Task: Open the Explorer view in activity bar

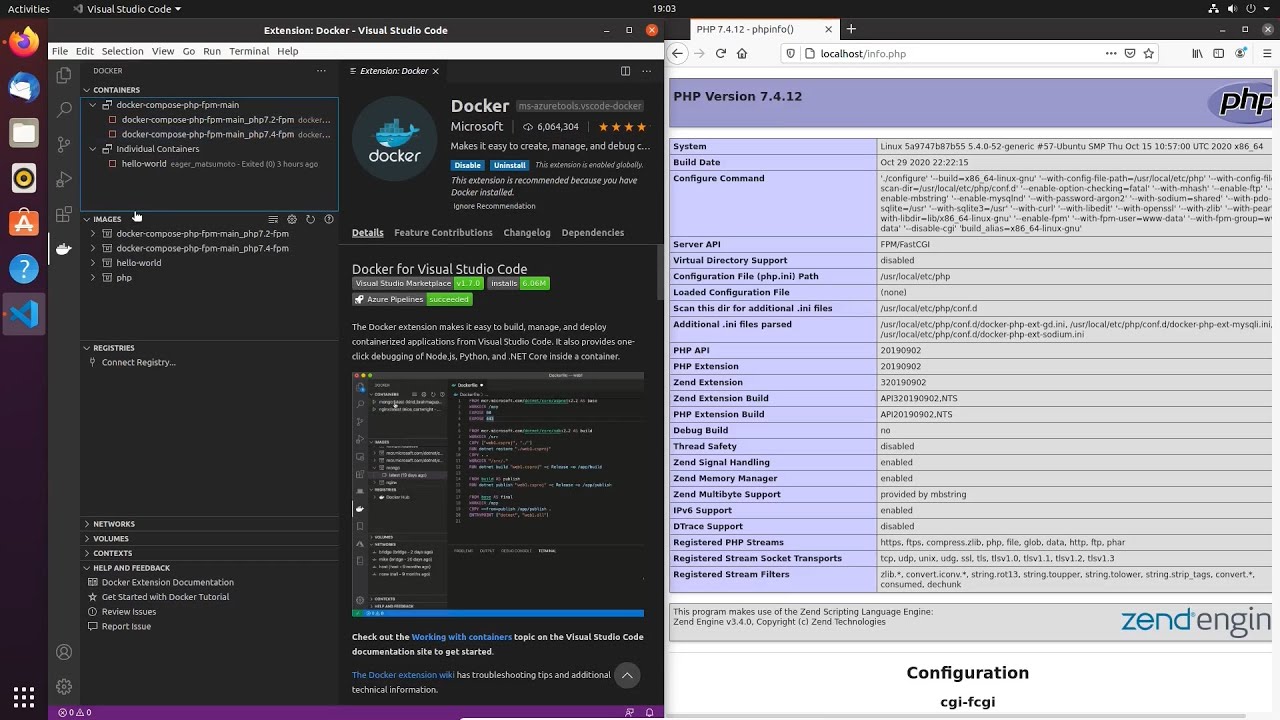Action: point(64,75)
